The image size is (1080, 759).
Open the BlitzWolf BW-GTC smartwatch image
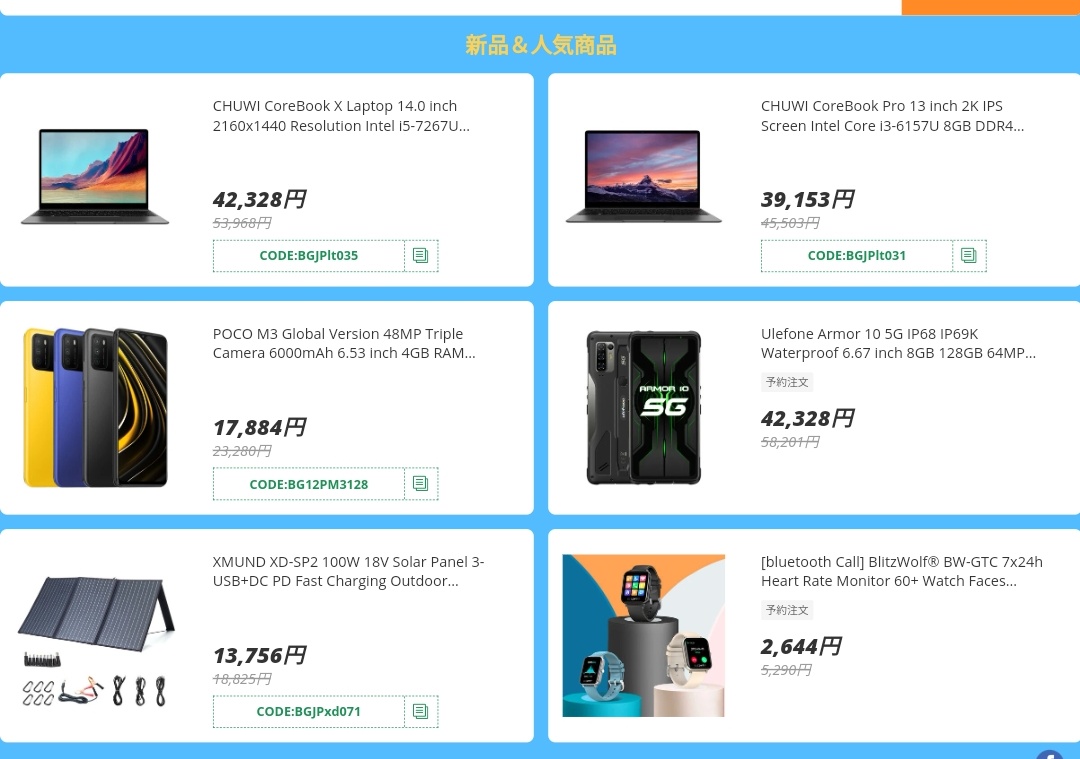(x=643, y=636)
